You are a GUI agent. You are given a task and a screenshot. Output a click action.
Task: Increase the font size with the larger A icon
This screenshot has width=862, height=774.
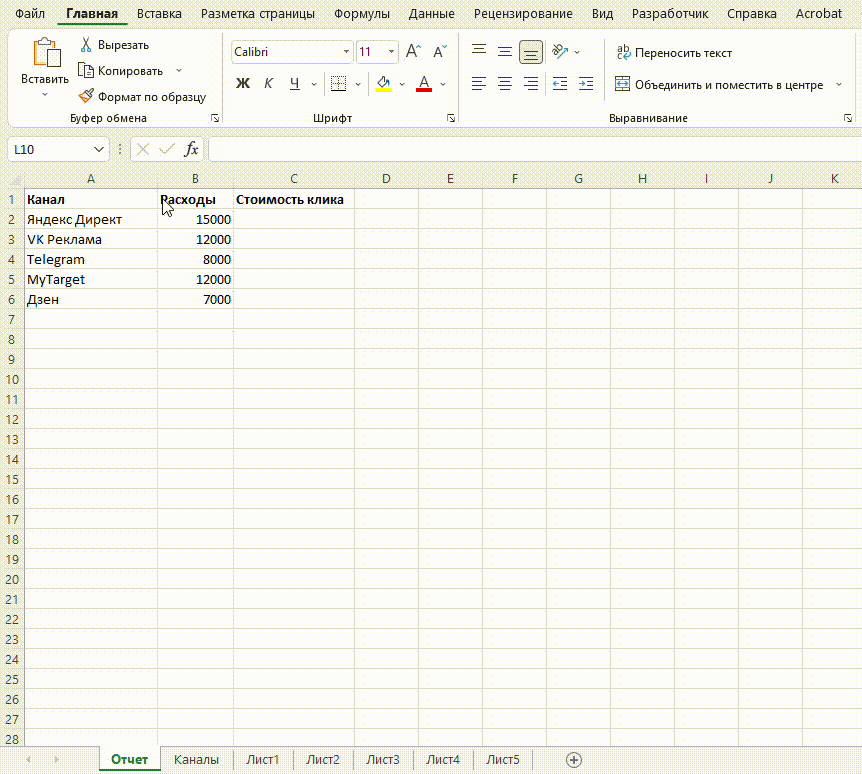[413, 52]
